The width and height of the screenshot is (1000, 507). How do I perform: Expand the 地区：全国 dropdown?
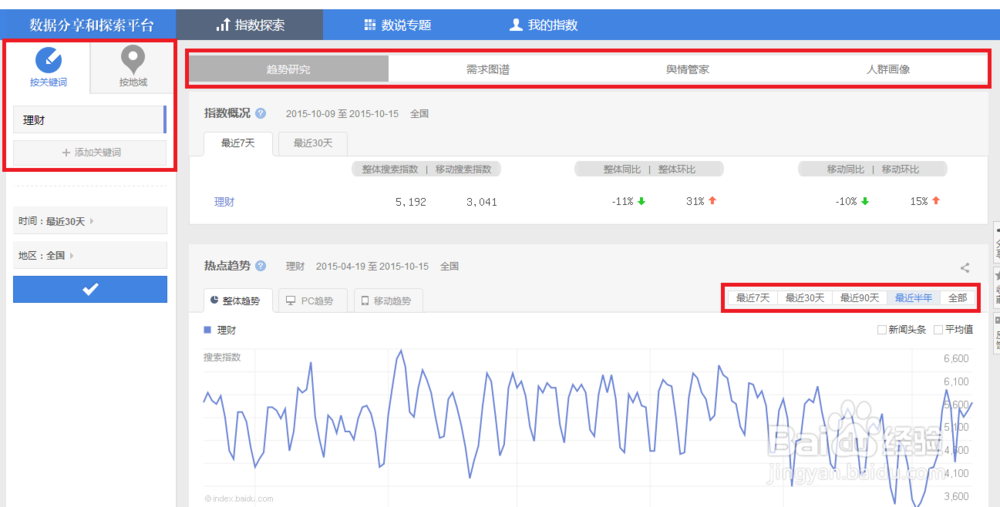coord(90,255)
